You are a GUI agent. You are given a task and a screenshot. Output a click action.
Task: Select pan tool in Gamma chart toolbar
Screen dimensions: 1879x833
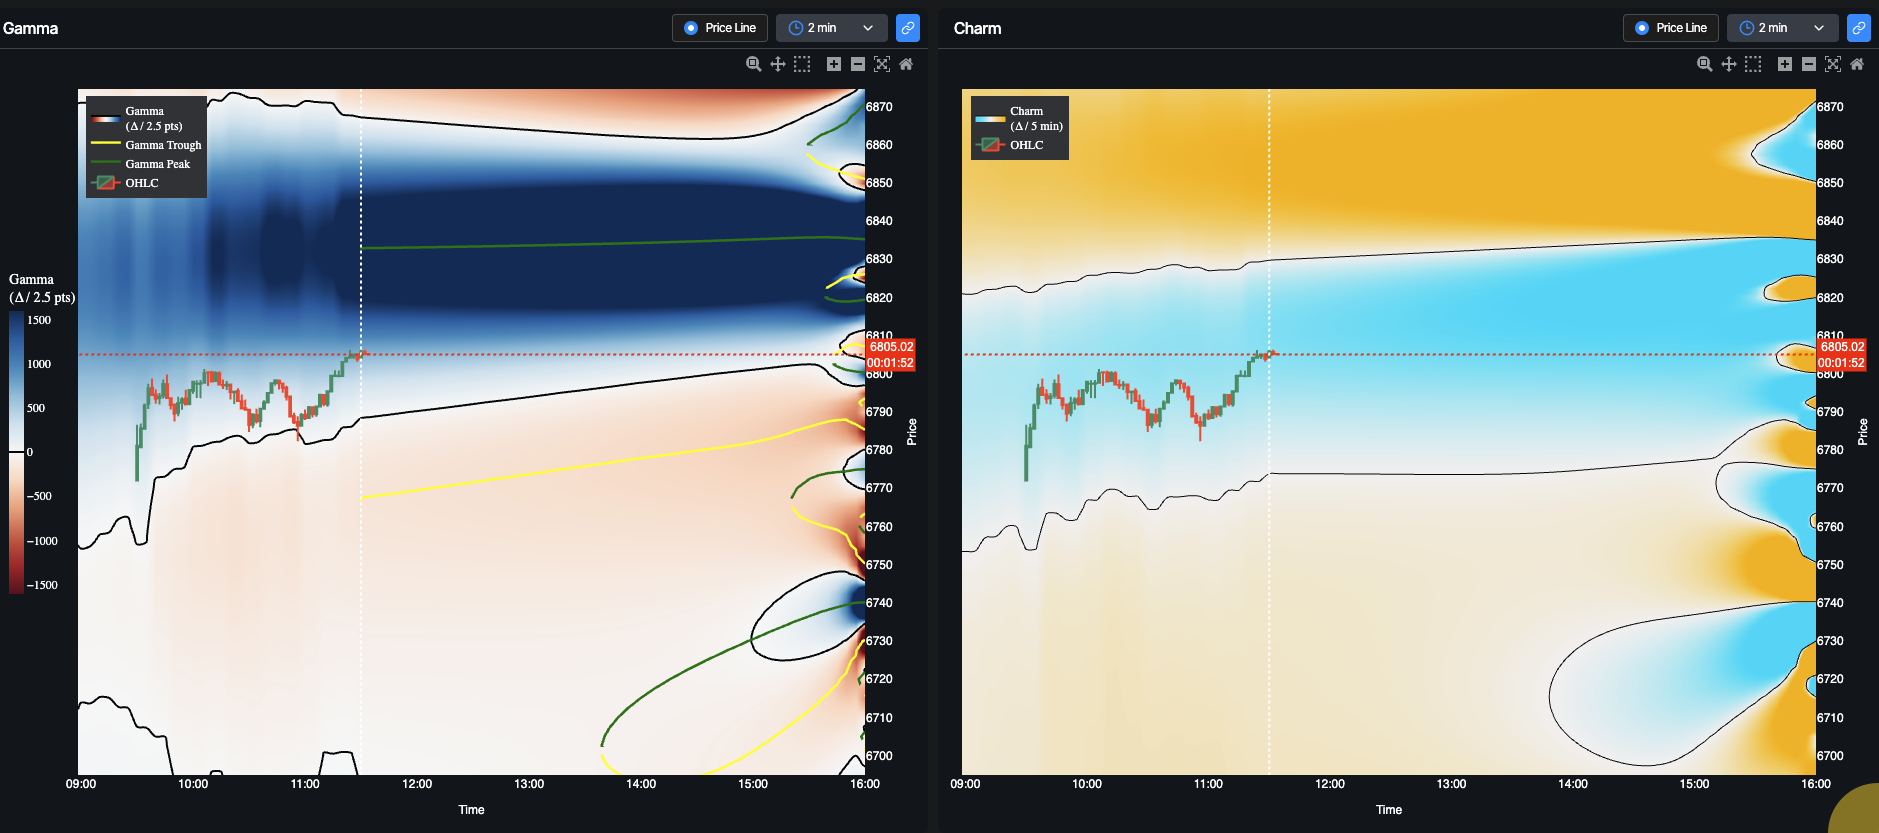click(778, 64)
